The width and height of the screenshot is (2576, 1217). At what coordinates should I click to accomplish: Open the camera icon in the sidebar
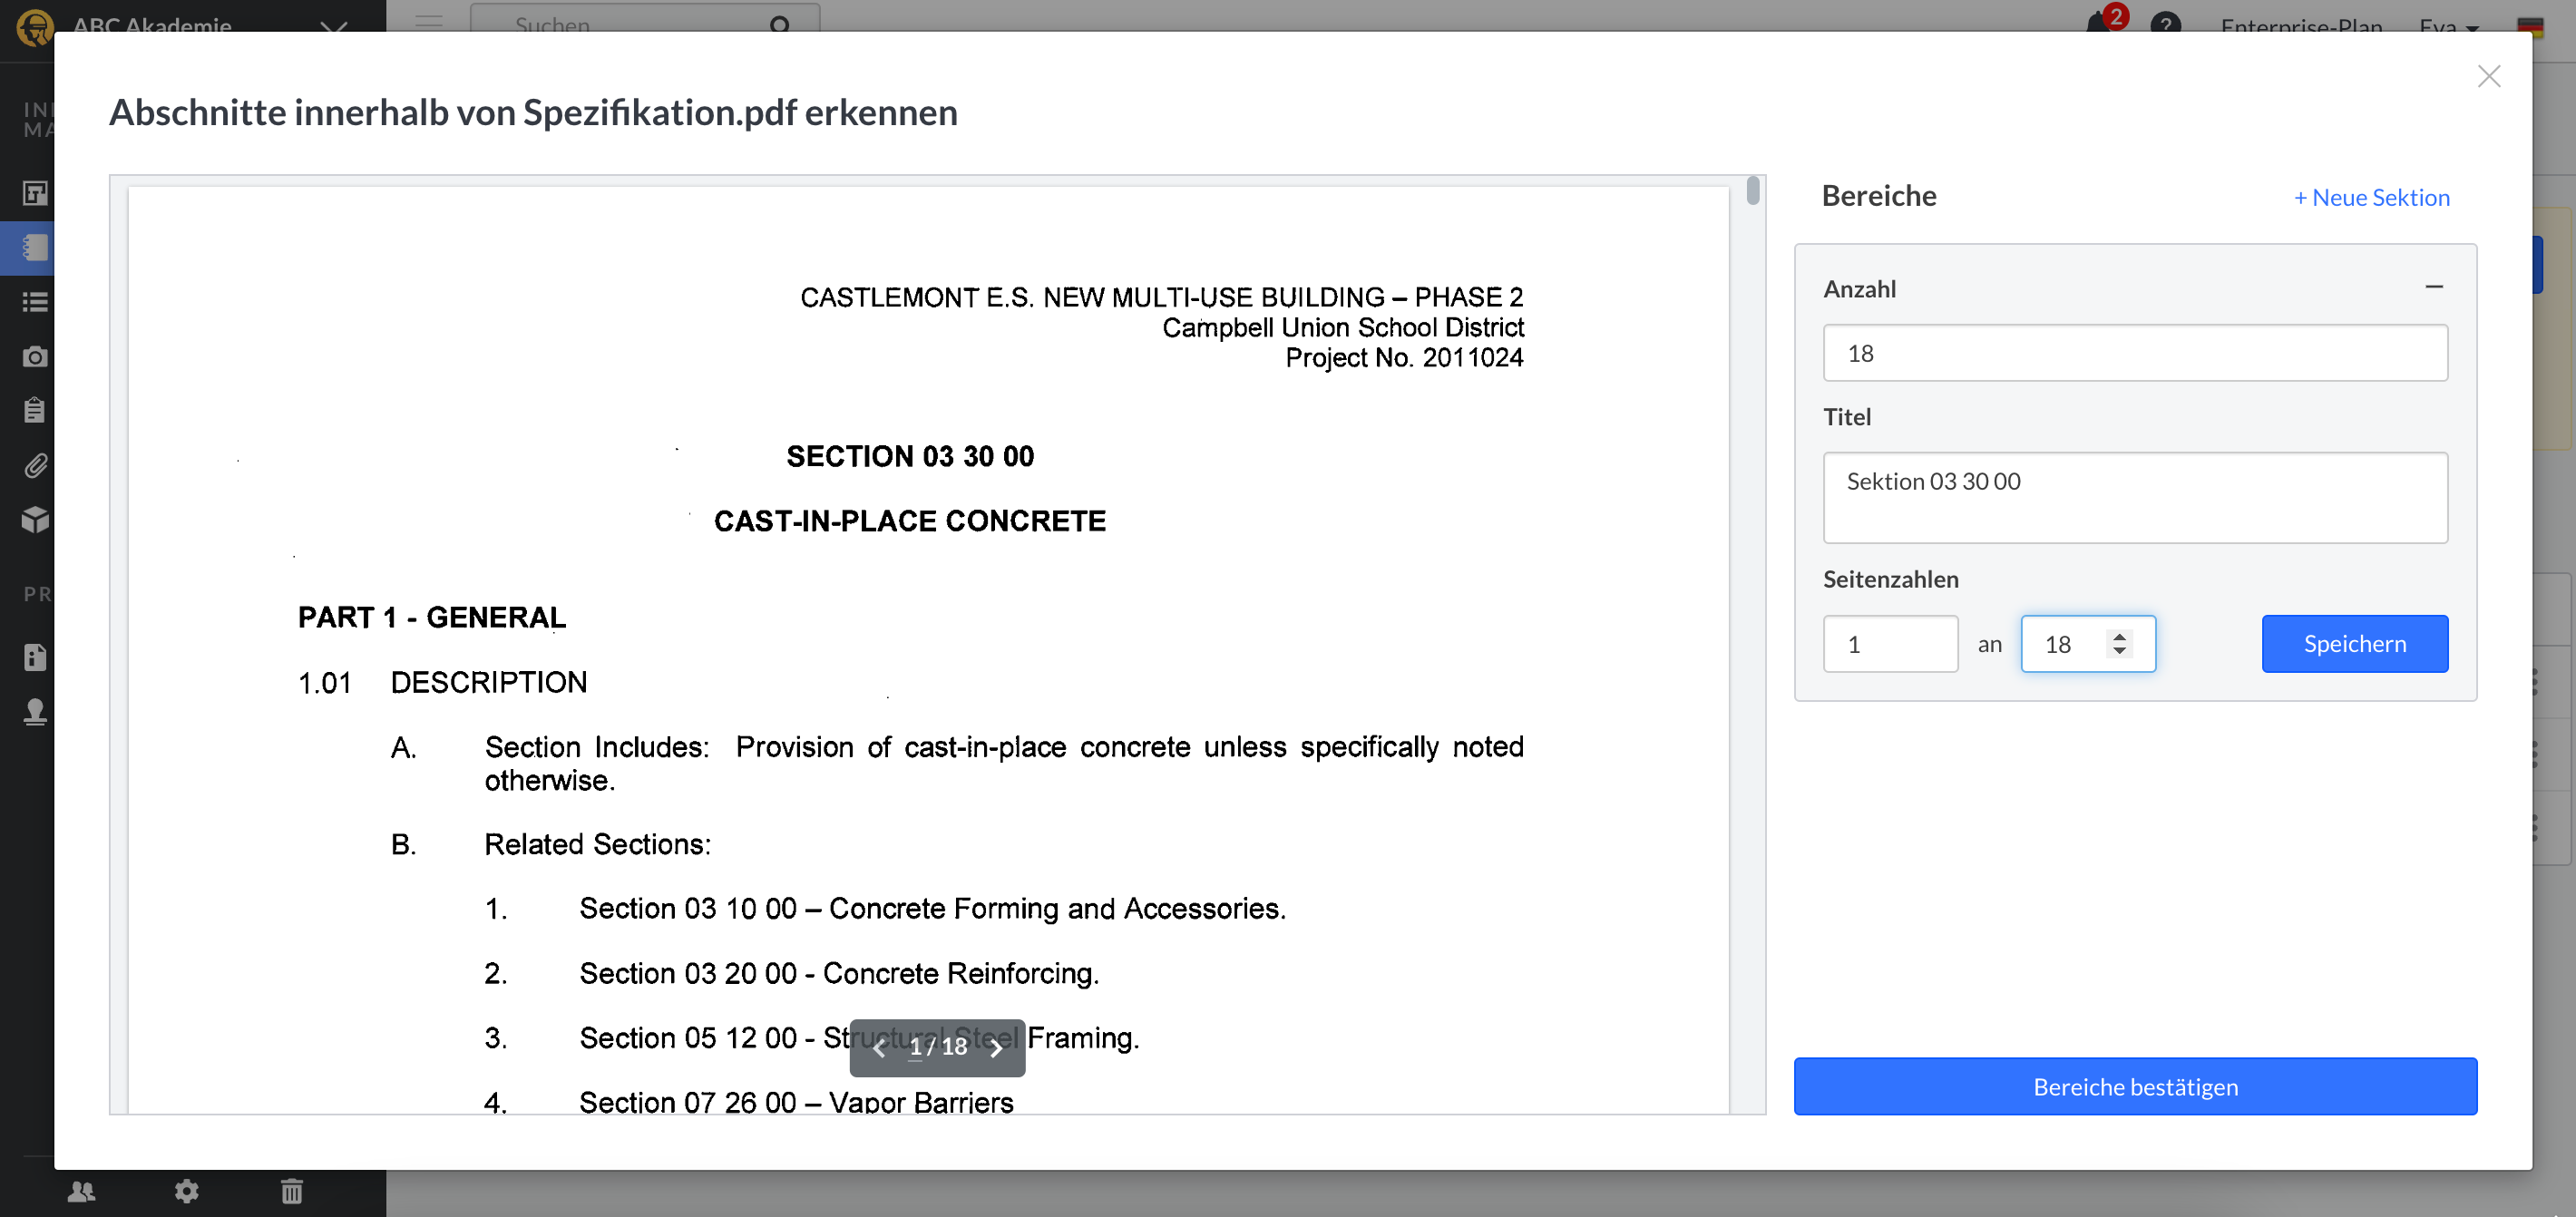35,356
